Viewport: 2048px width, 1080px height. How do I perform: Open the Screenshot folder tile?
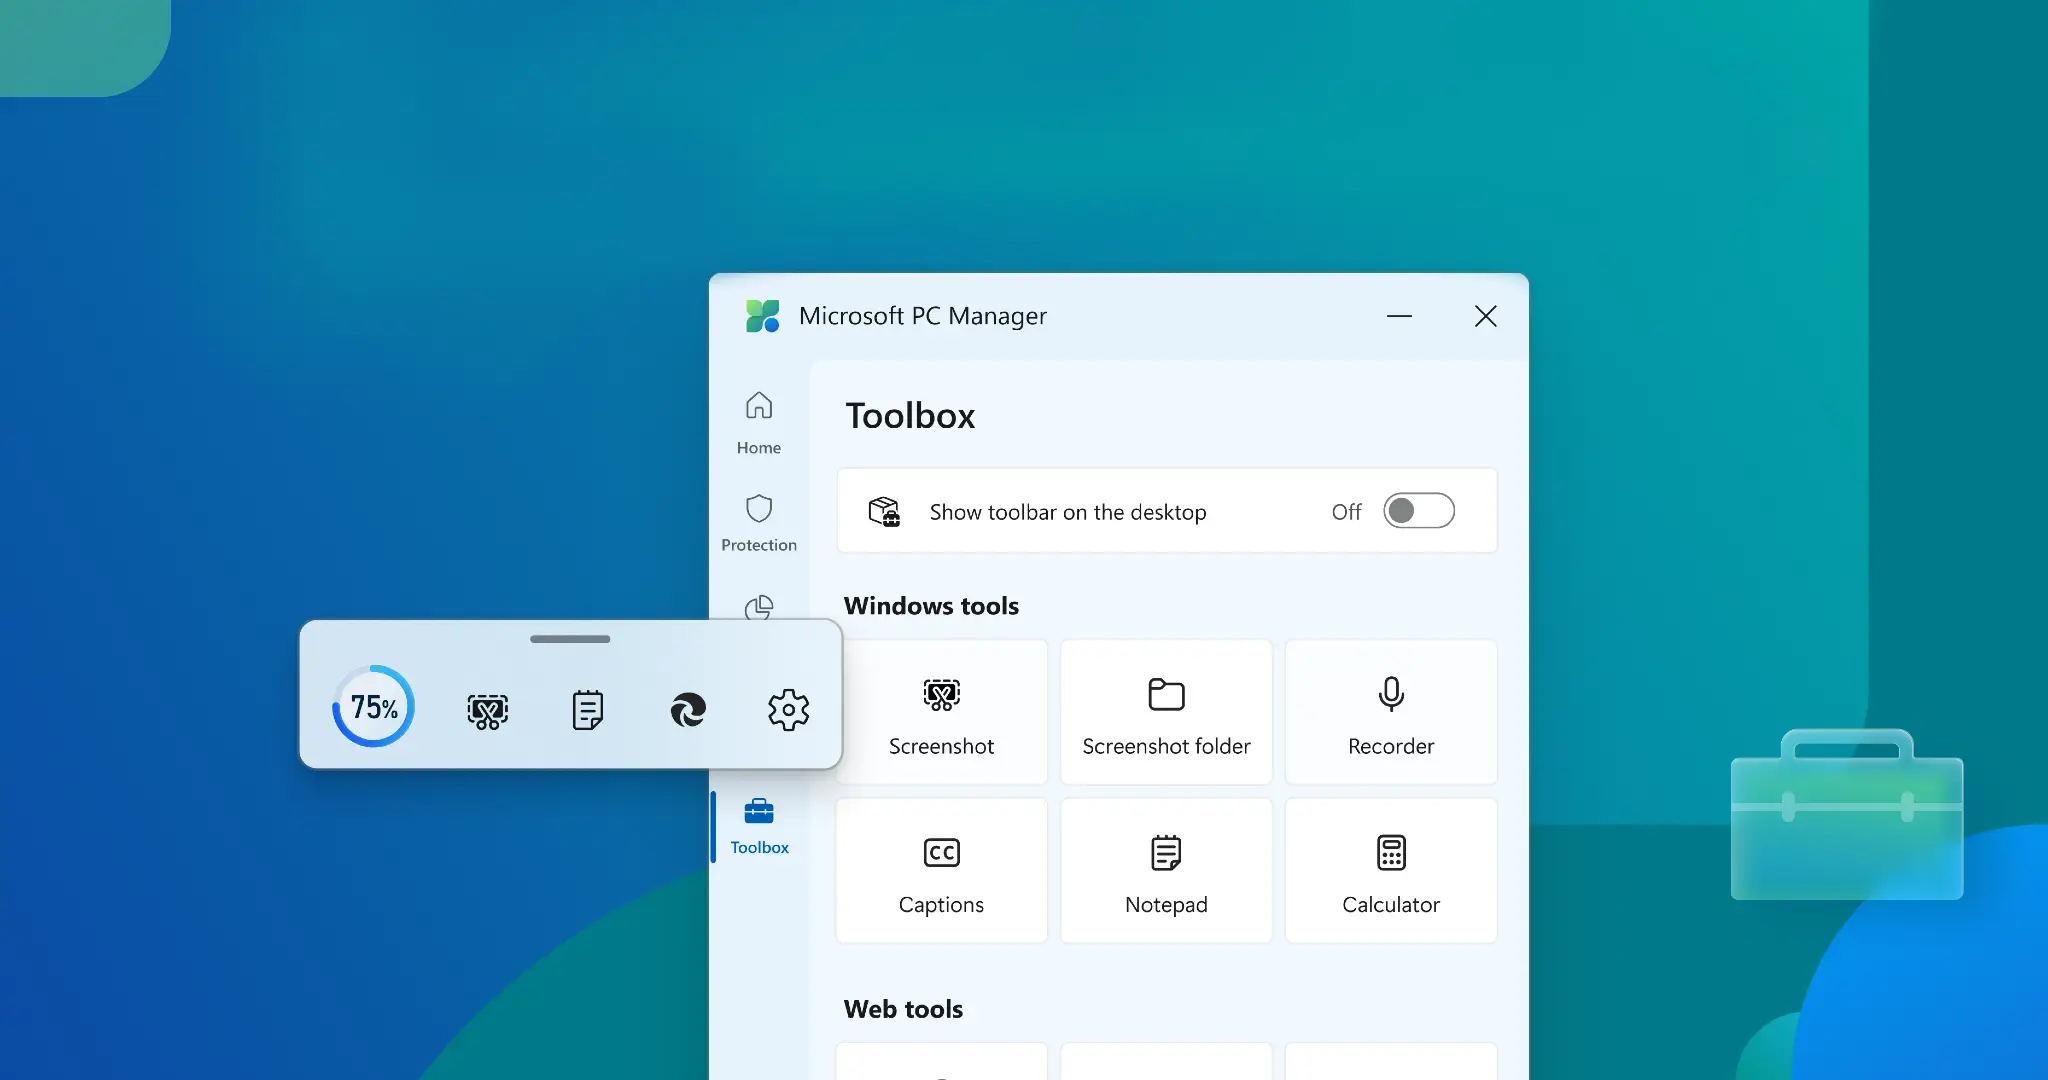[1166, 713]
